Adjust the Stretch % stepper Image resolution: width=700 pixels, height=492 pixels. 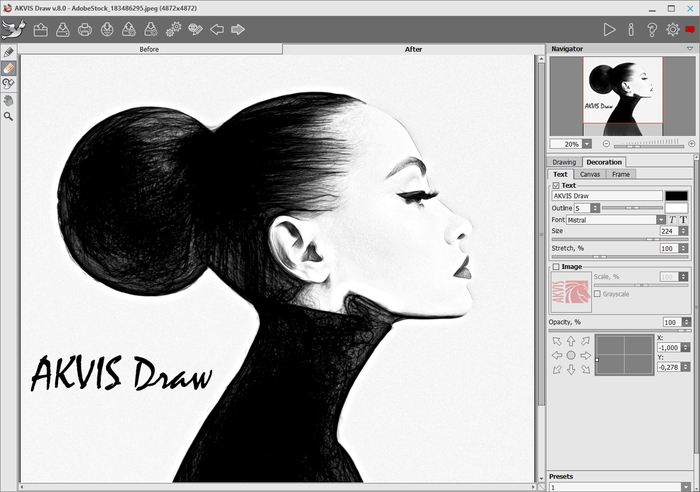(683, 248)
